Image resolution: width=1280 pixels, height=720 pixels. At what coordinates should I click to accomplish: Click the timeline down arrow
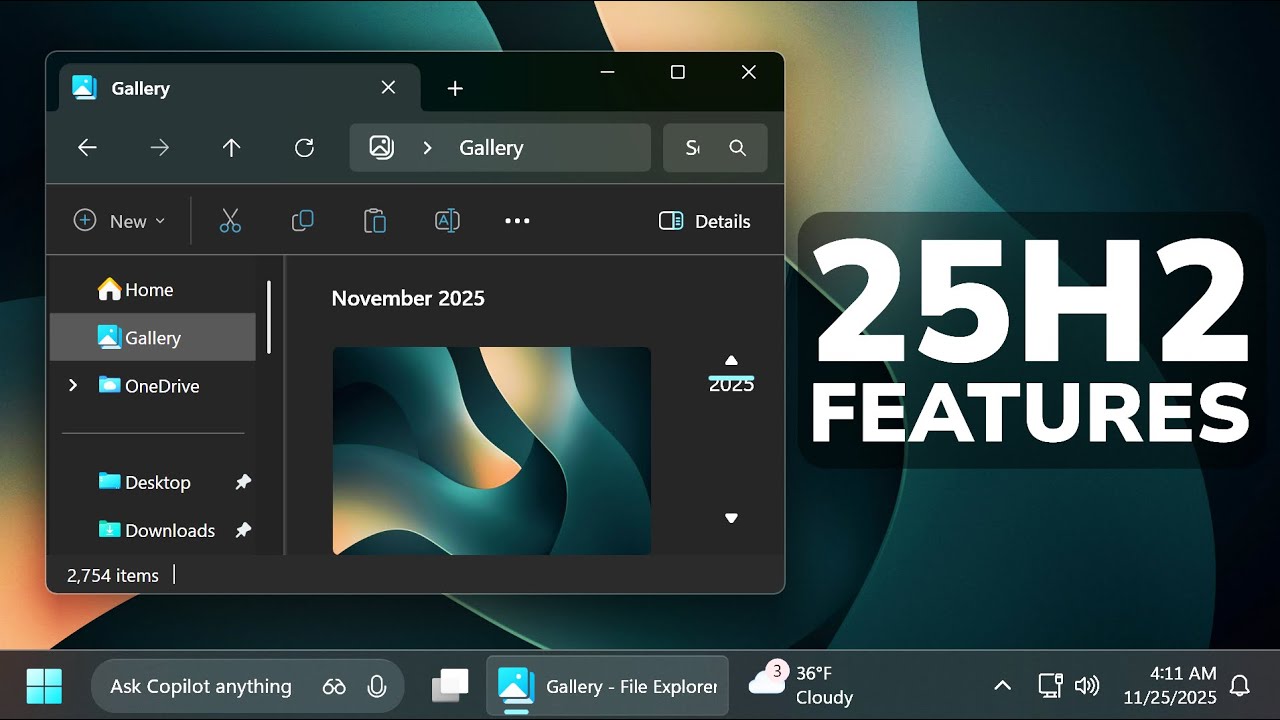click(x=731, y=518)
